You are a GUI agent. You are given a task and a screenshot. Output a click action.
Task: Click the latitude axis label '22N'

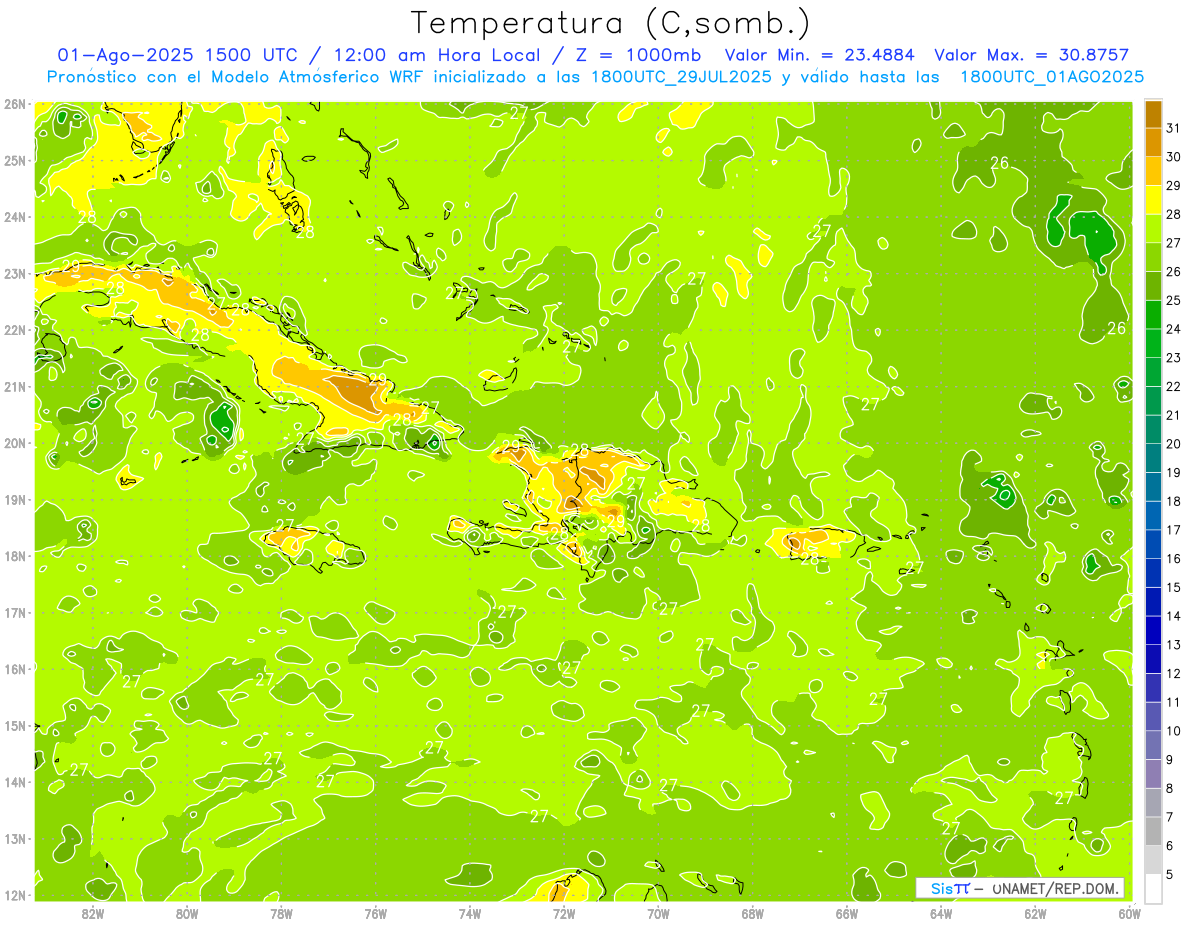pyautogui.click(x=15, y=330)
